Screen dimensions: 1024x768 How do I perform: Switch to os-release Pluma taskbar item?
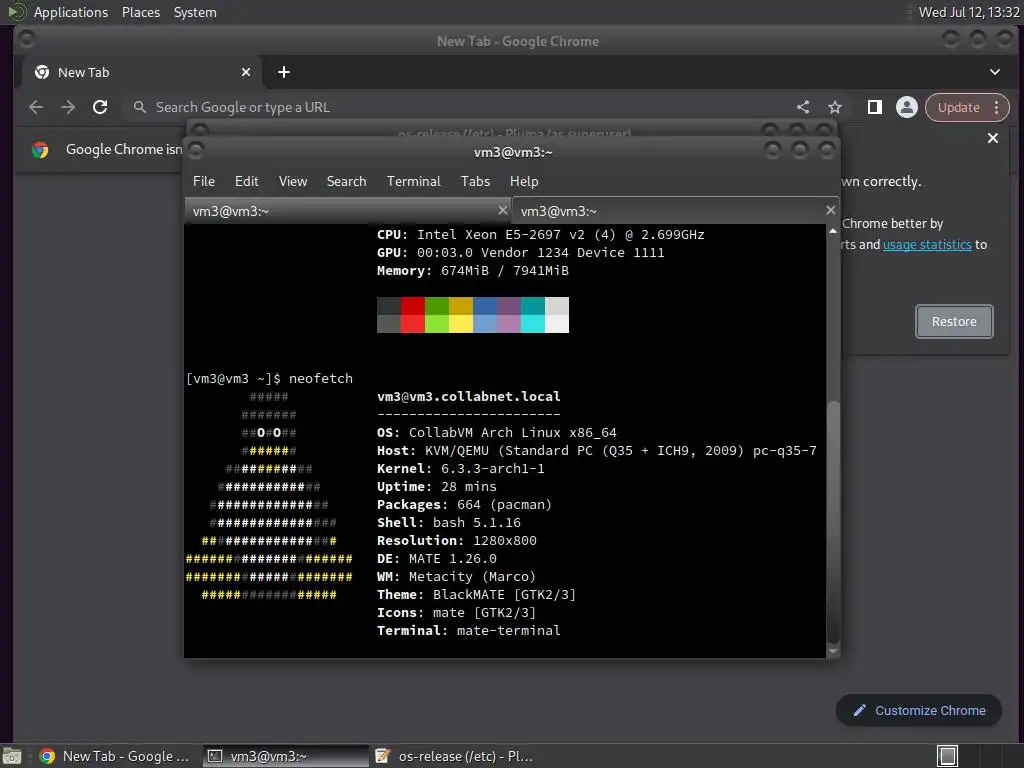pyautogui.click(x=455, y=756)
